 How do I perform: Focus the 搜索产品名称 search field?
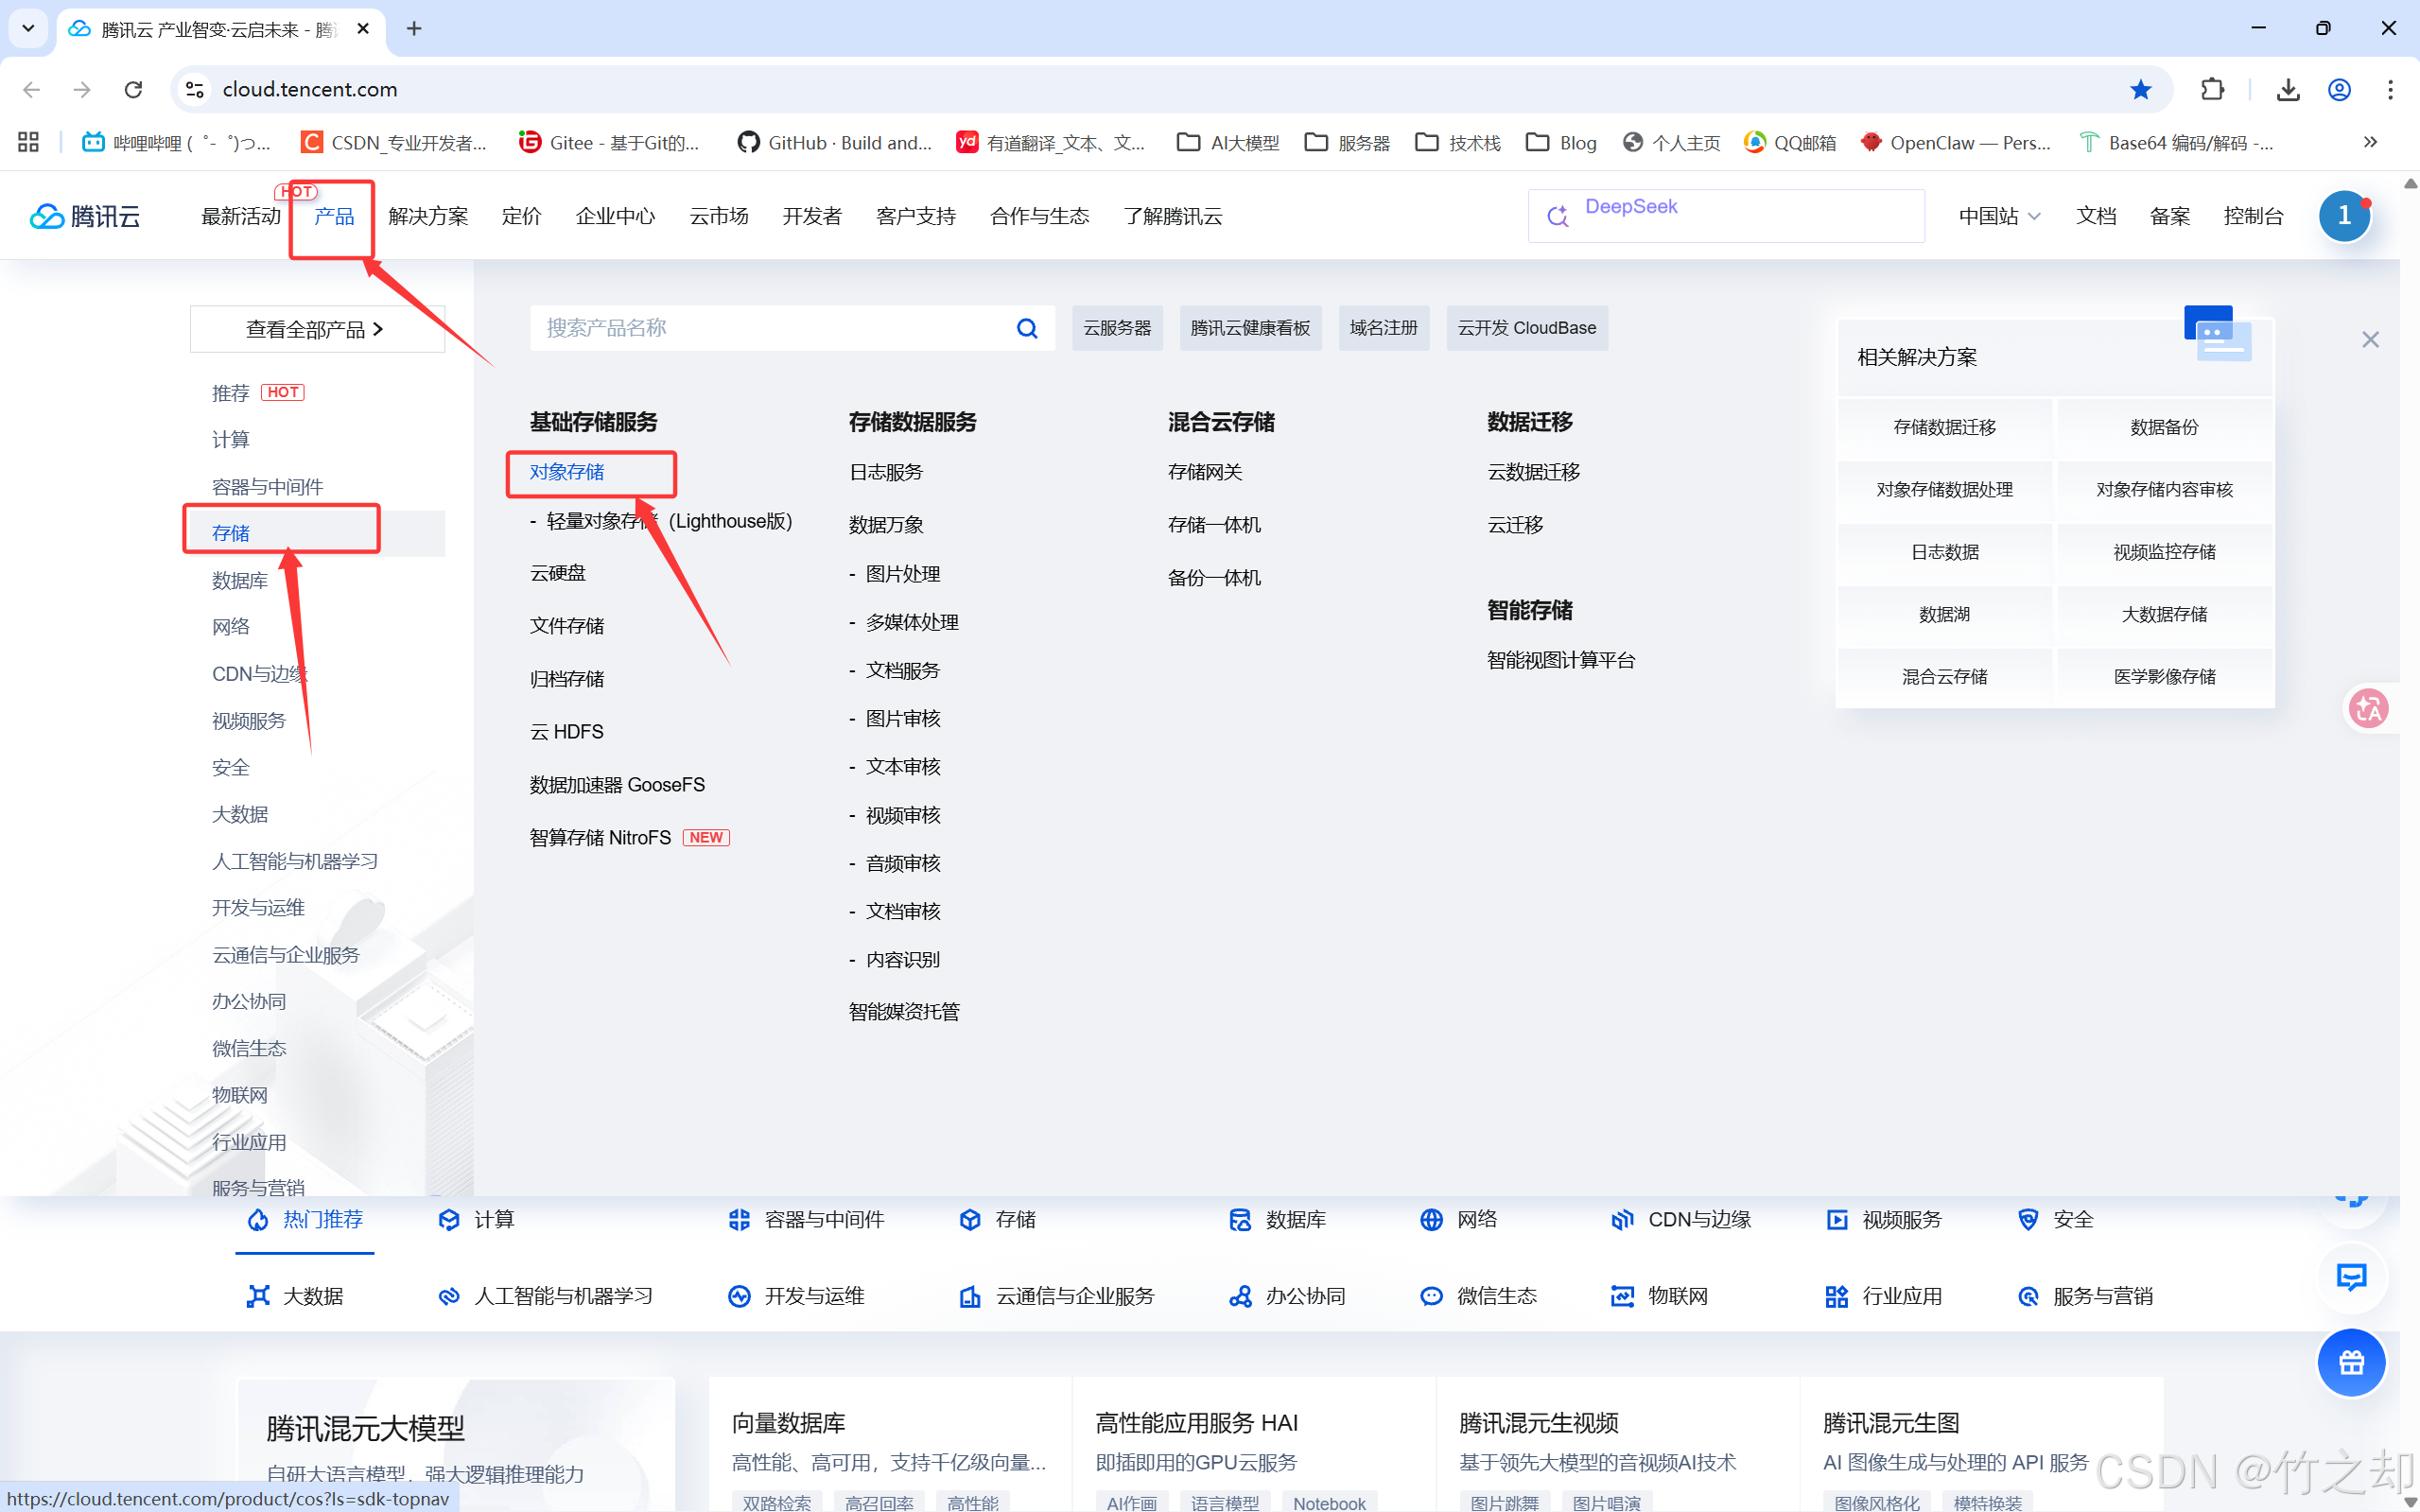pos(770,328)
